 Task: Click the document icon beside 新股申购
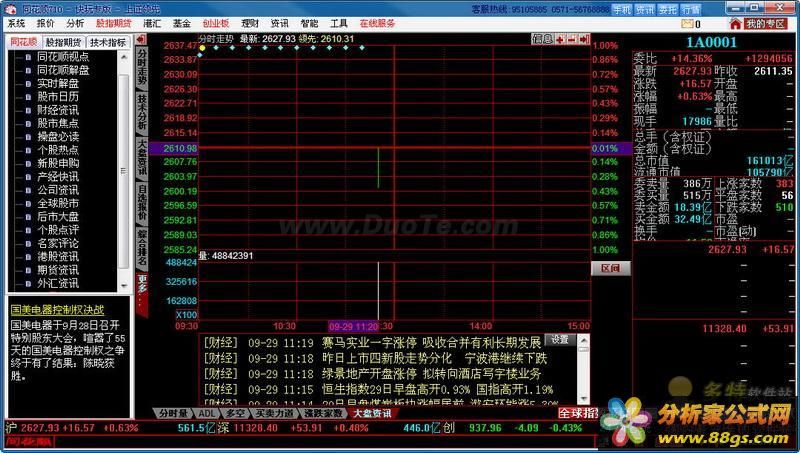point(29,164)
